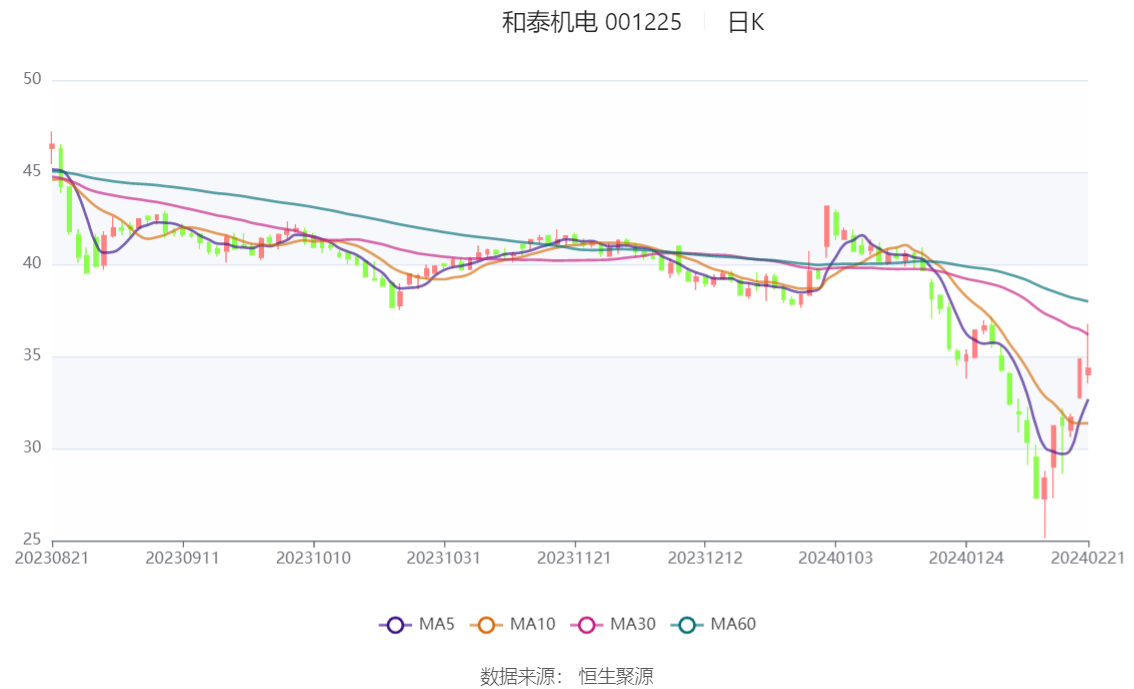Click the y-axis value 30
This screenshot has height=689, width=1134.
(32, 448)
